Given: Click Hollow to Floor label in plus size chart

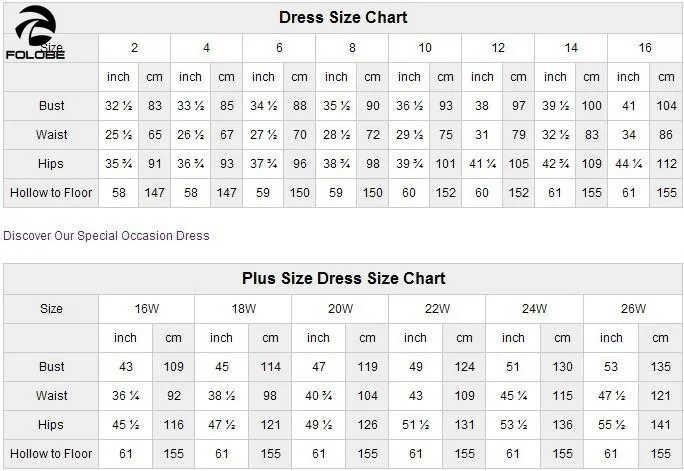Looking at the screenshot, I should pos(51,454).
